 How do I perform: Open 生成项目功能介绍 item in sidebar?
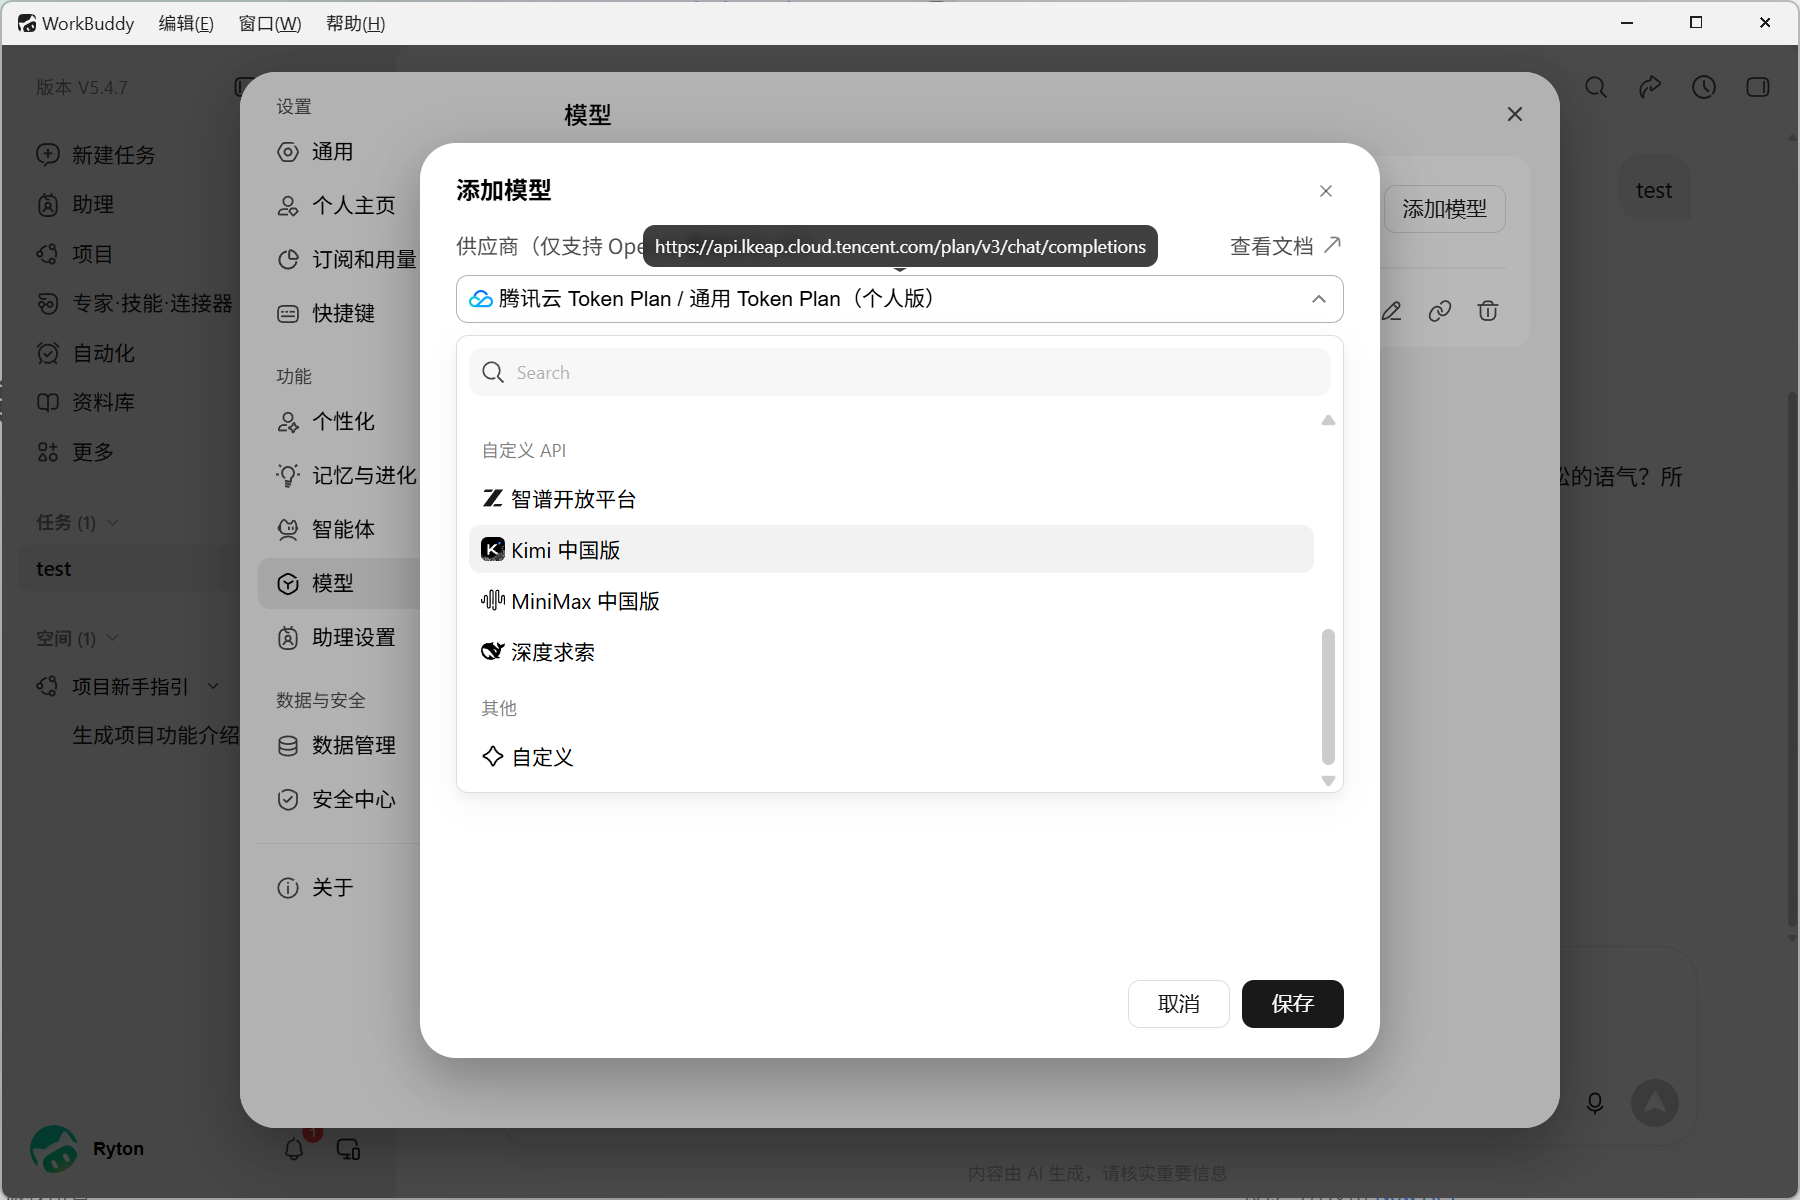156,736
